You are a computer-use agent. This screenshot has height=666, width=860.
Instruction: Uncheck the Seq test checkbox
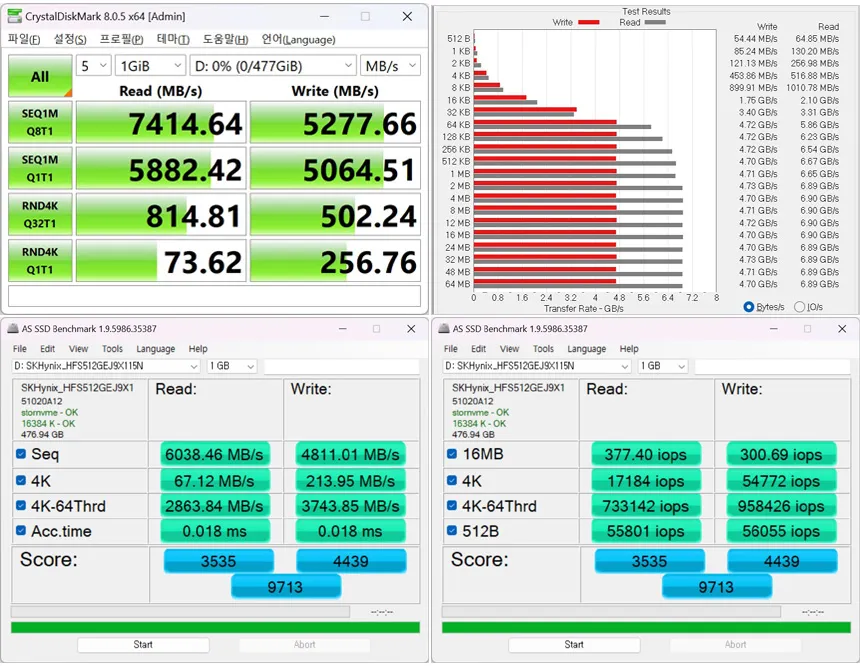(22, 454)
